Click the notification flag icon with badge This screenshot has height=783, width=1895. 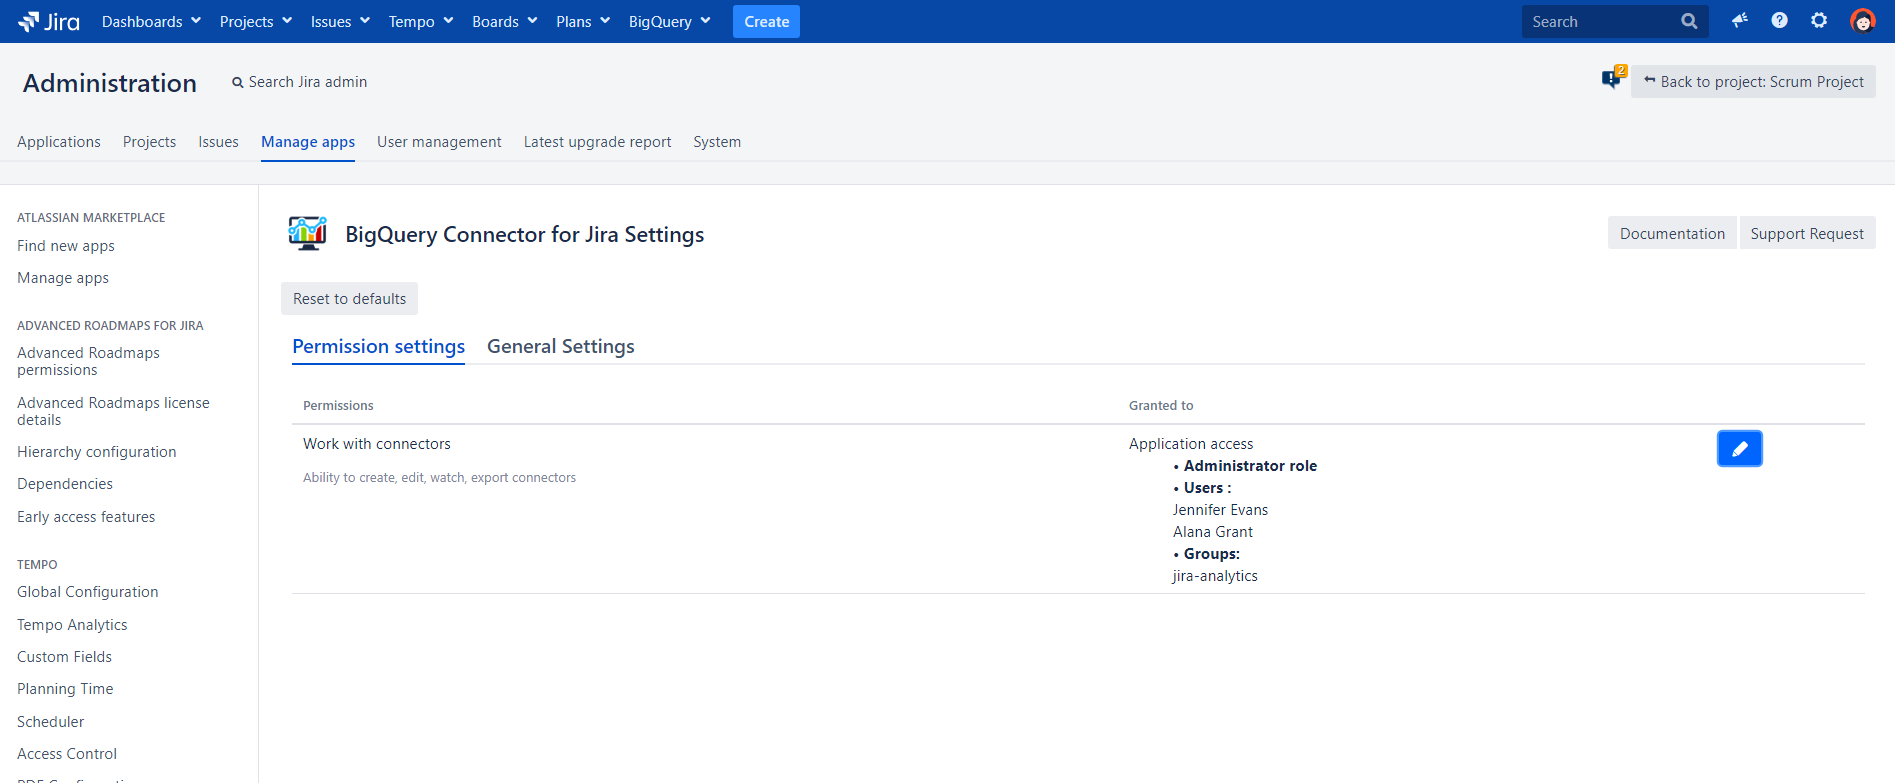[1613, 77]
